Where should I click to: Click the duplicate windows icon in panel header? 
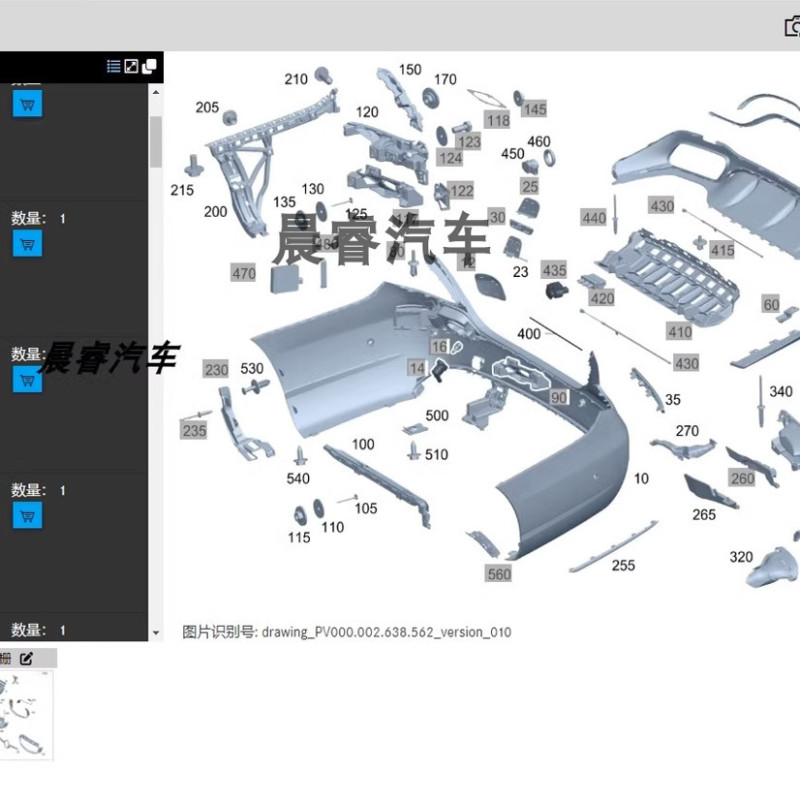pos(149,66)
